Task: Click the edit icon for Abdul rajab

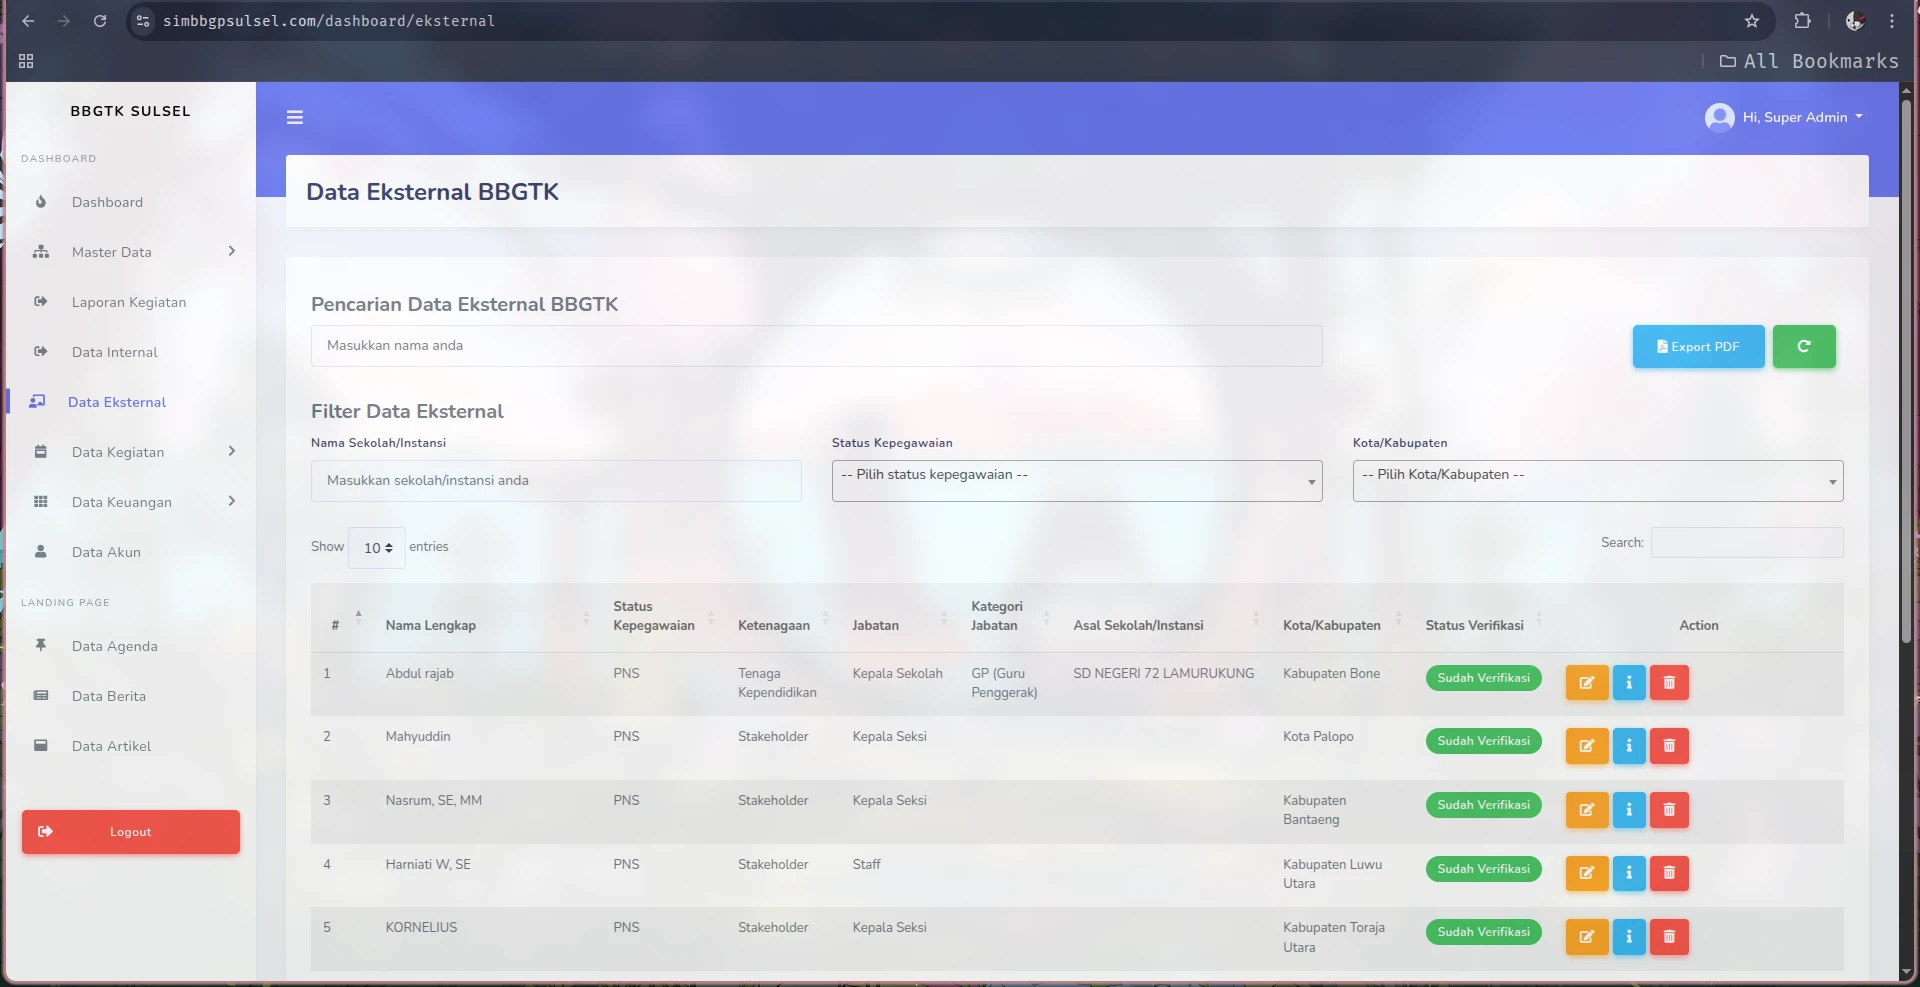Action: pos(1586,683)
